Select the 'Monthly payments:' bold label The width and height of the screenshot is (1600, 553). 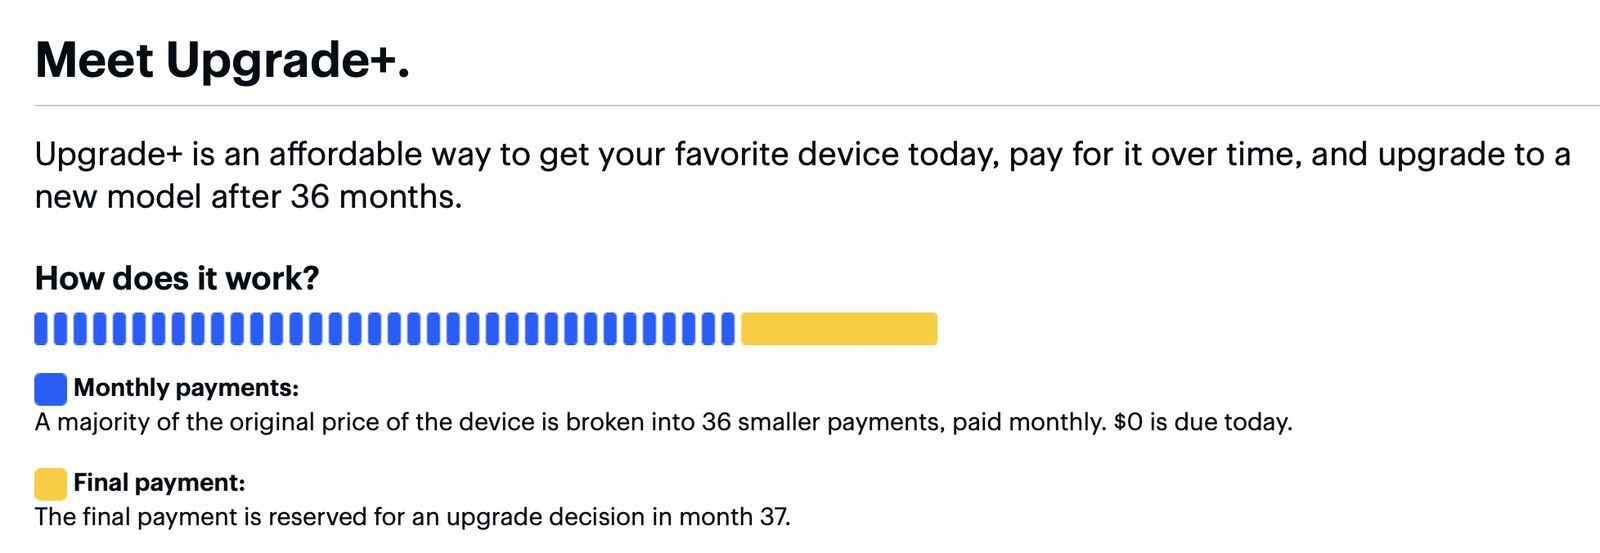point(186,388)
